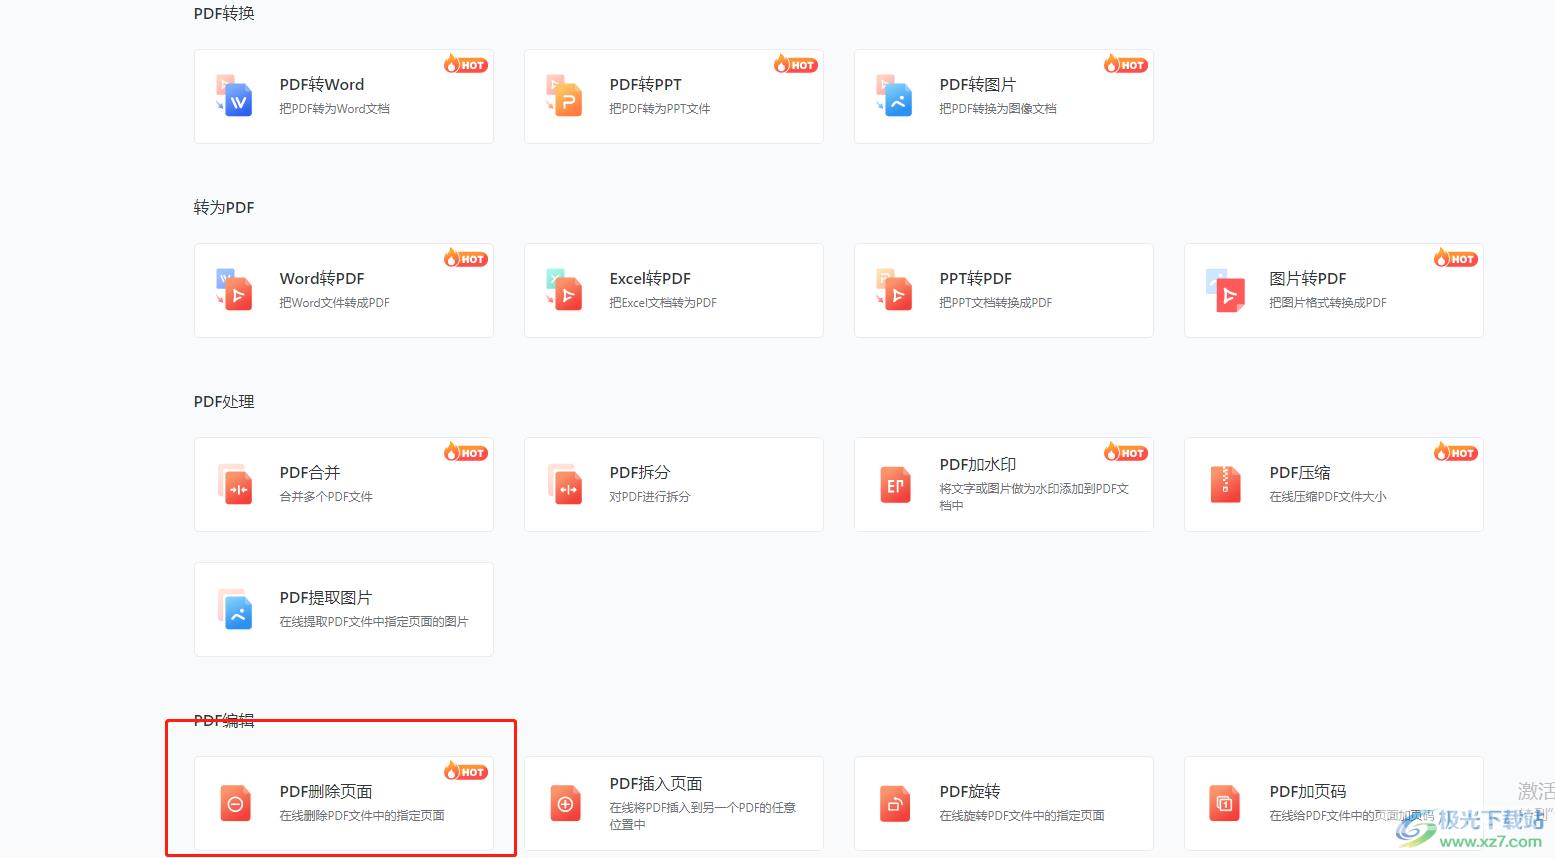
Task: Click HOT badge on PDF转图片 card
Action: coord(1126,64)
